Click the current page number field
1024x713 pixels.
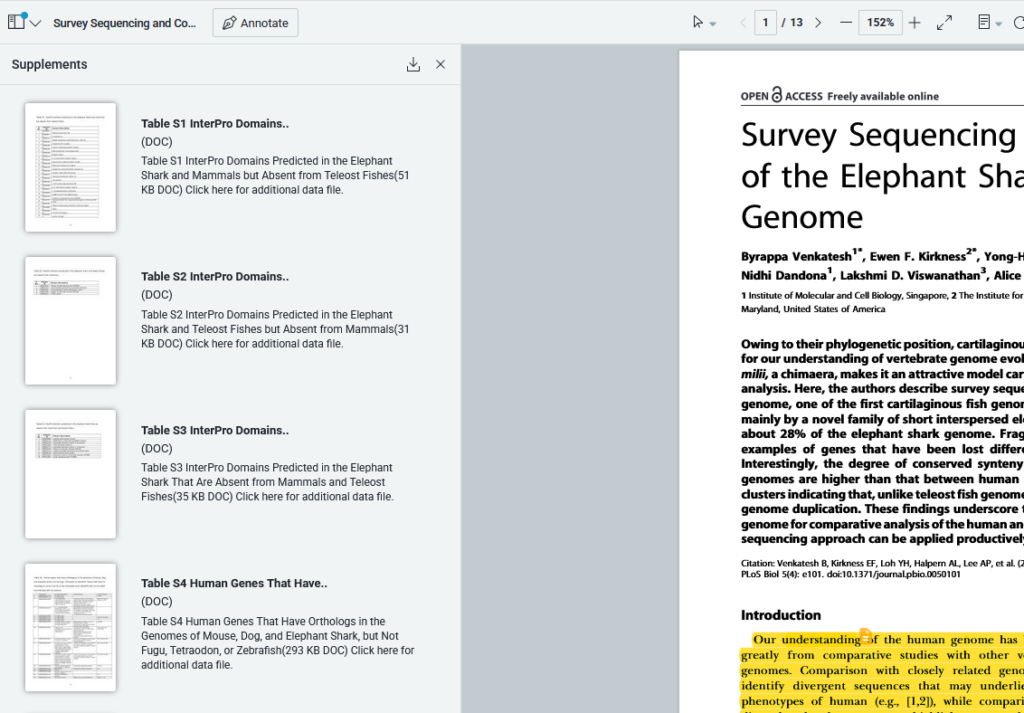766,23
